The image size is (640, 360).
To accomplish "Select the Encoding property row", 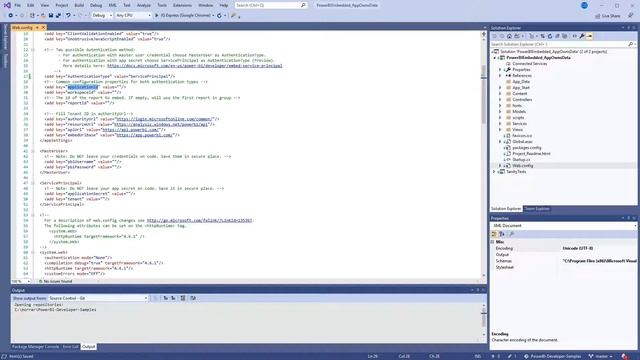I will point(564,249).
